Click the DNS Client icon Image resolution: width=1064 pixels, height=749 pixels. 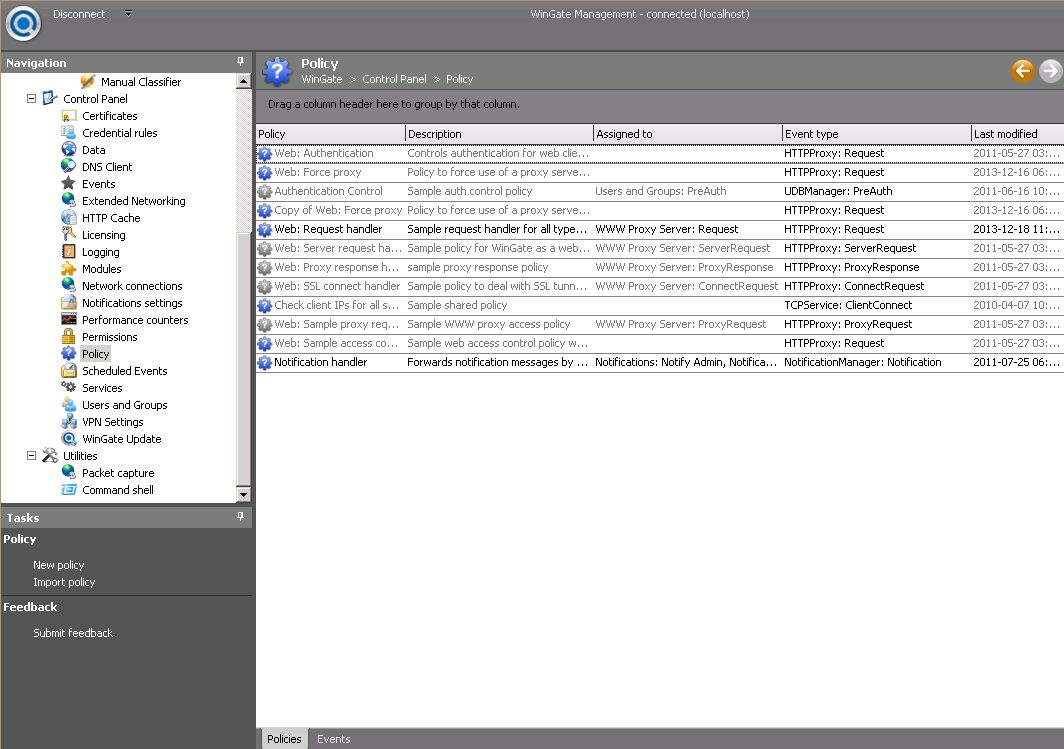click(x=69, y=166)
